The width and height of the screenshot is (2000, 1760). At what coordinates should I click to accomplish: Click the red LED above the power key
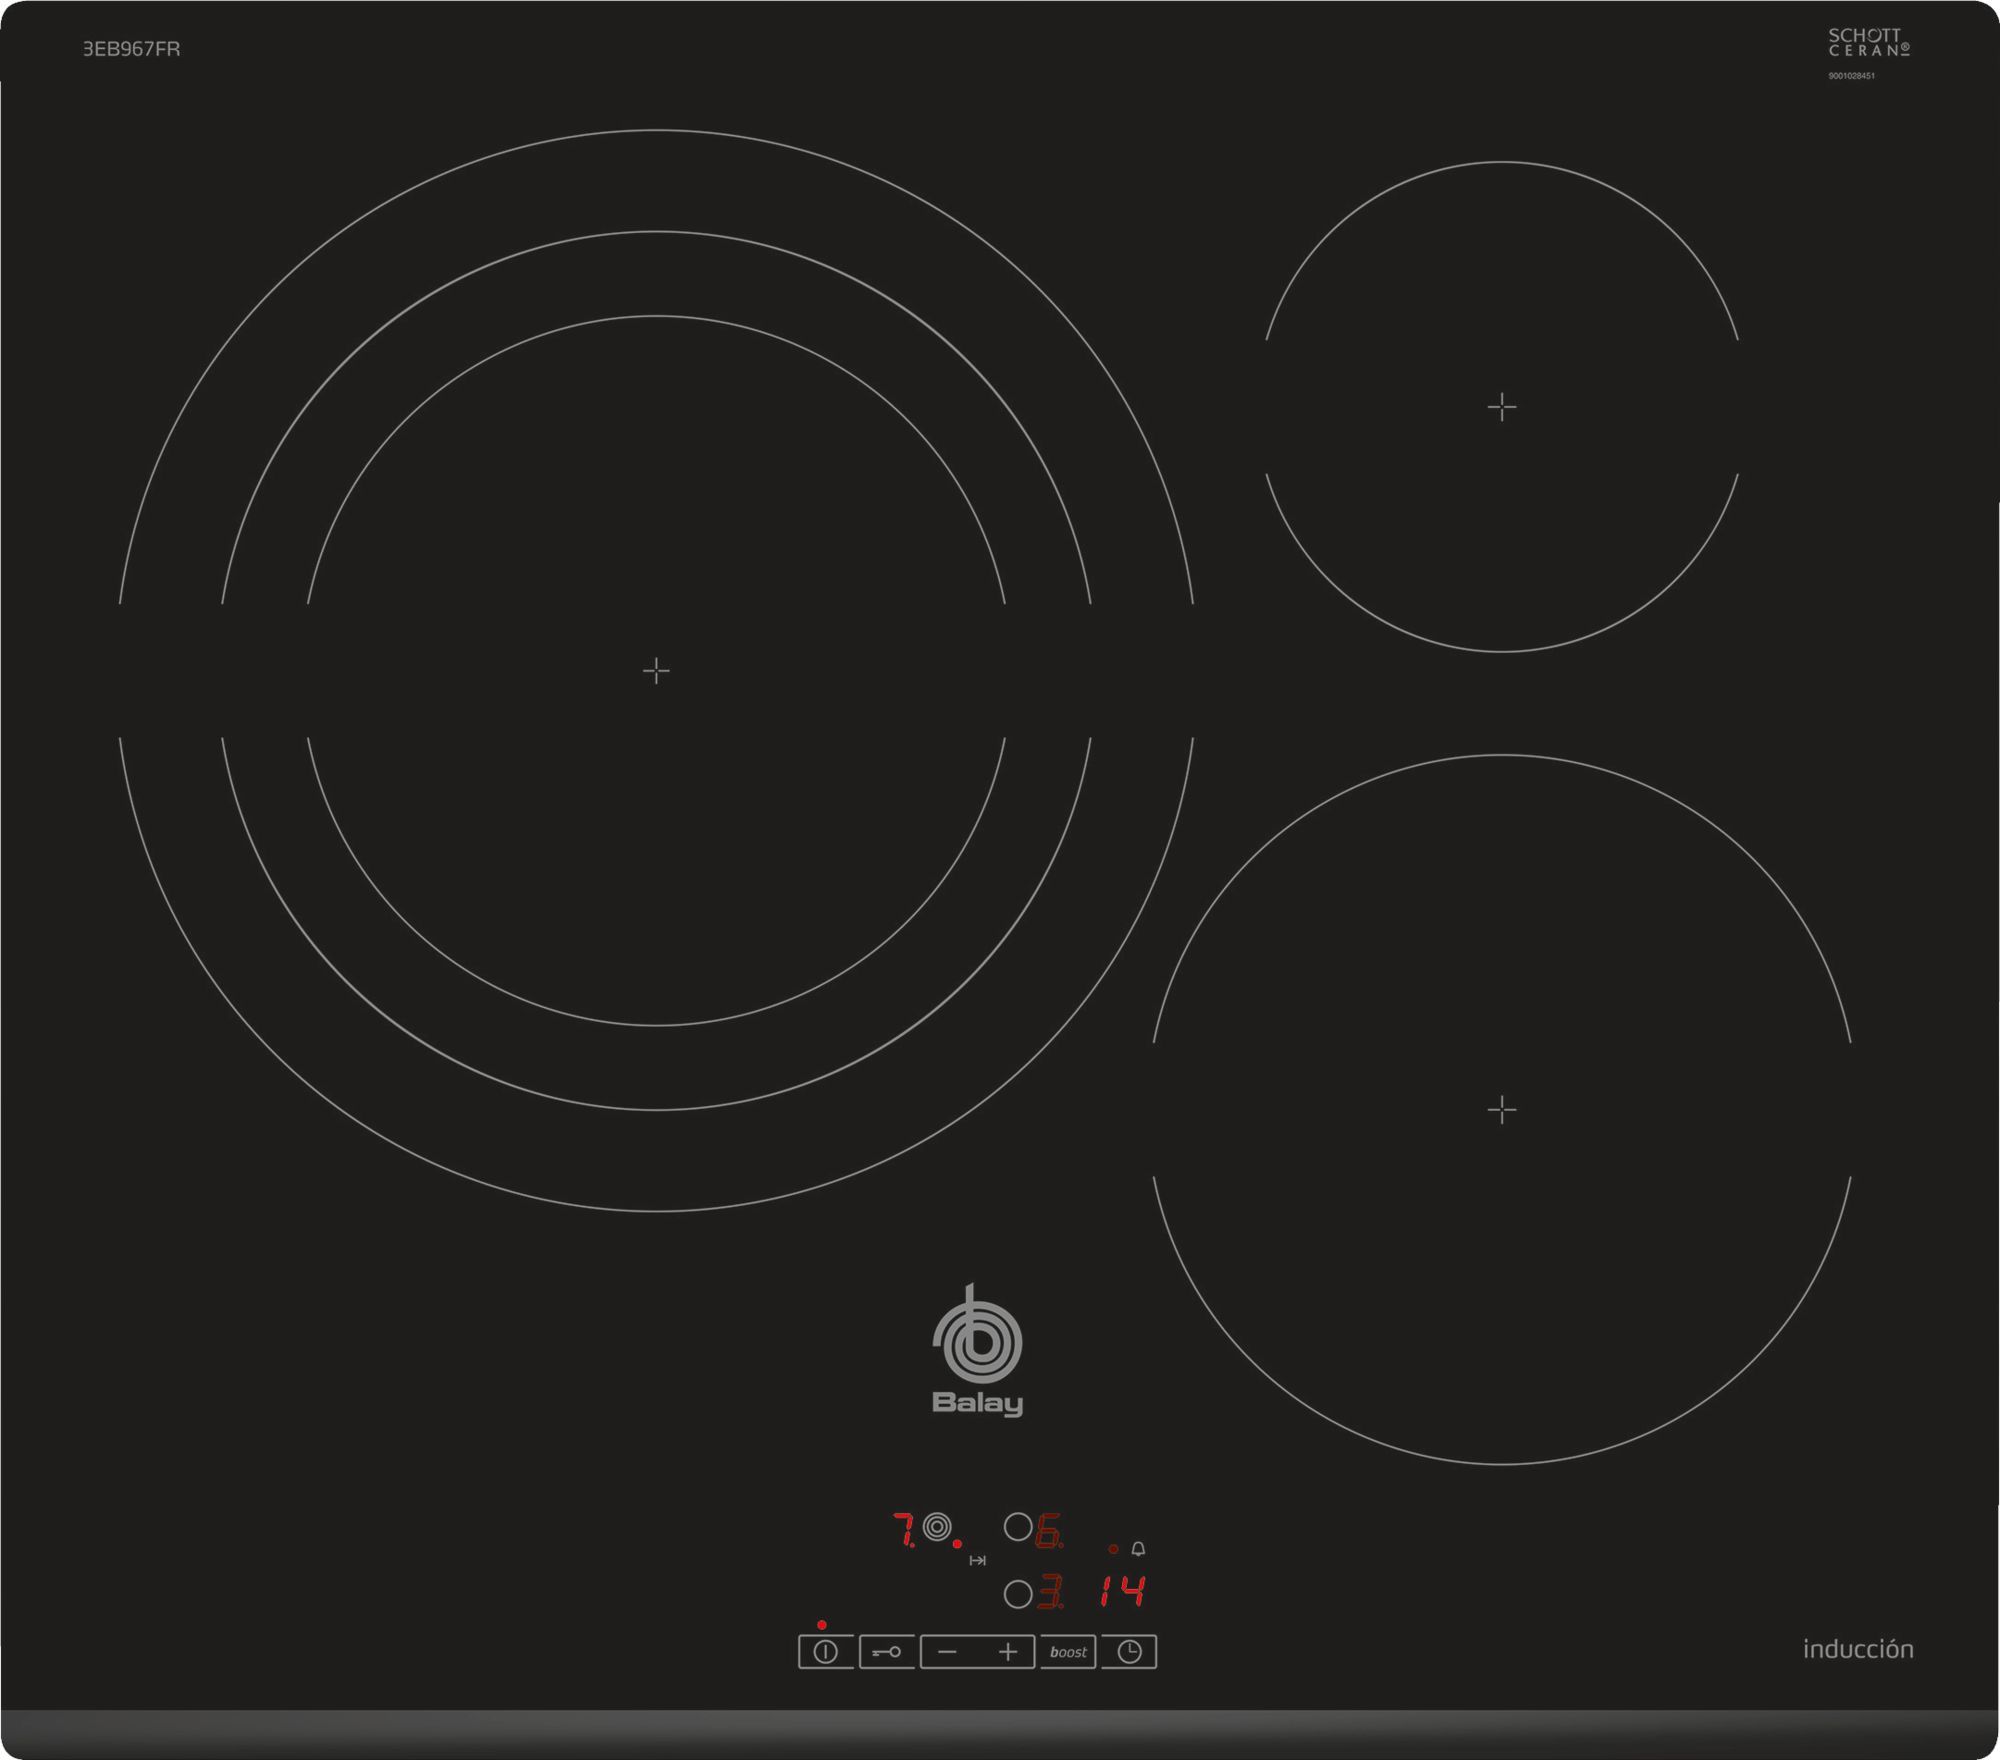(x=822, y=1625)
